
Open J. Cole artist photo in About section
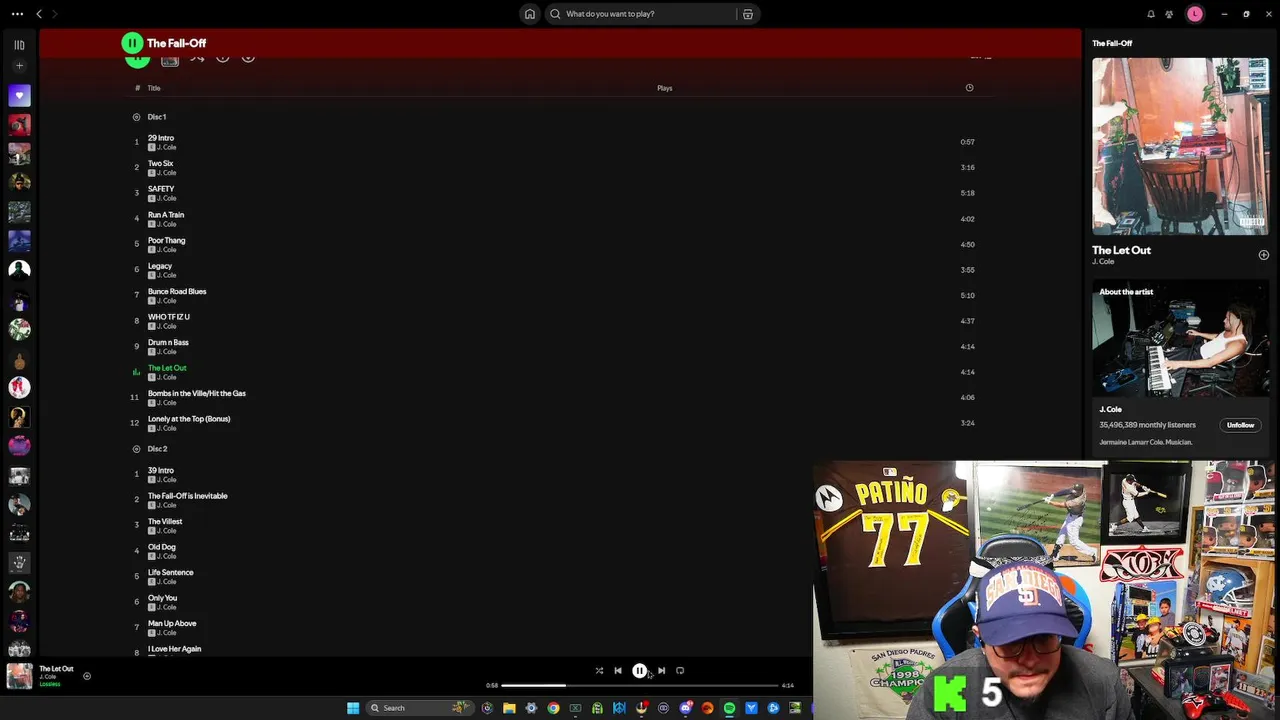(1180, 340)
